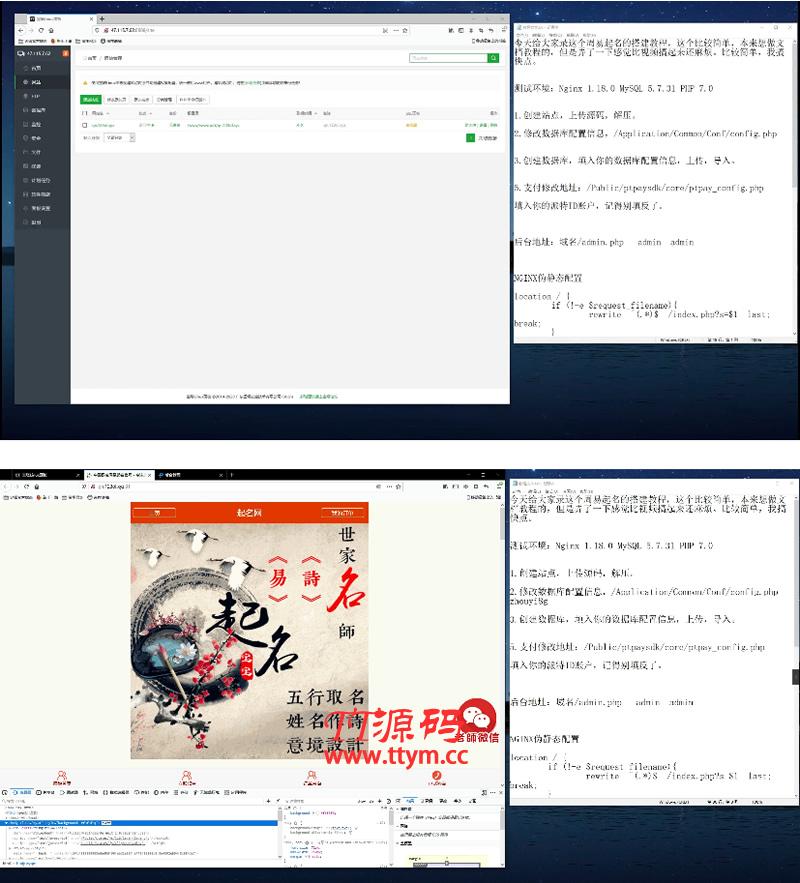Open the 计算值 tab in the inspector side pane

tap(427, 801)
